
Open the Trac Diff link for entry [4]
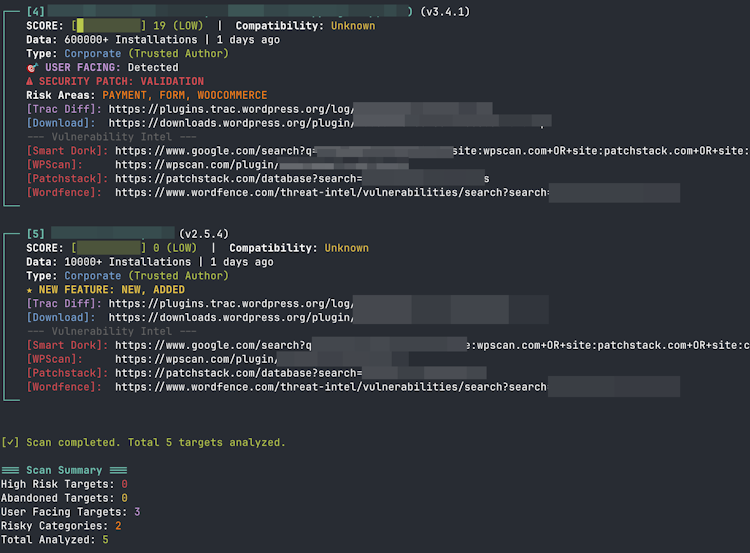[x=300, y=109]
